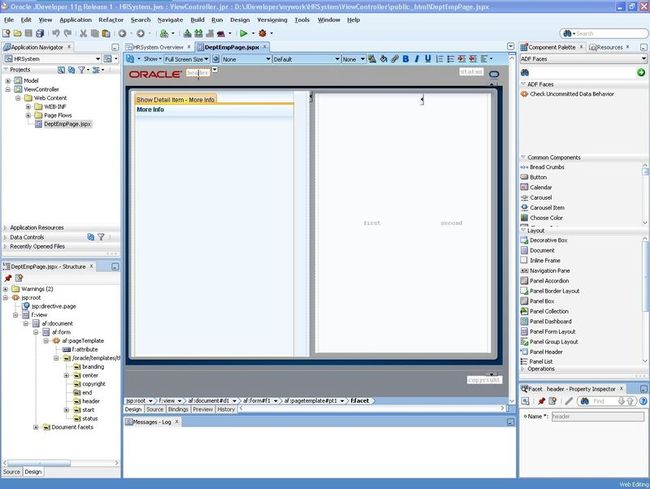Expand the WEB-INF folder node

coord(28,107)
